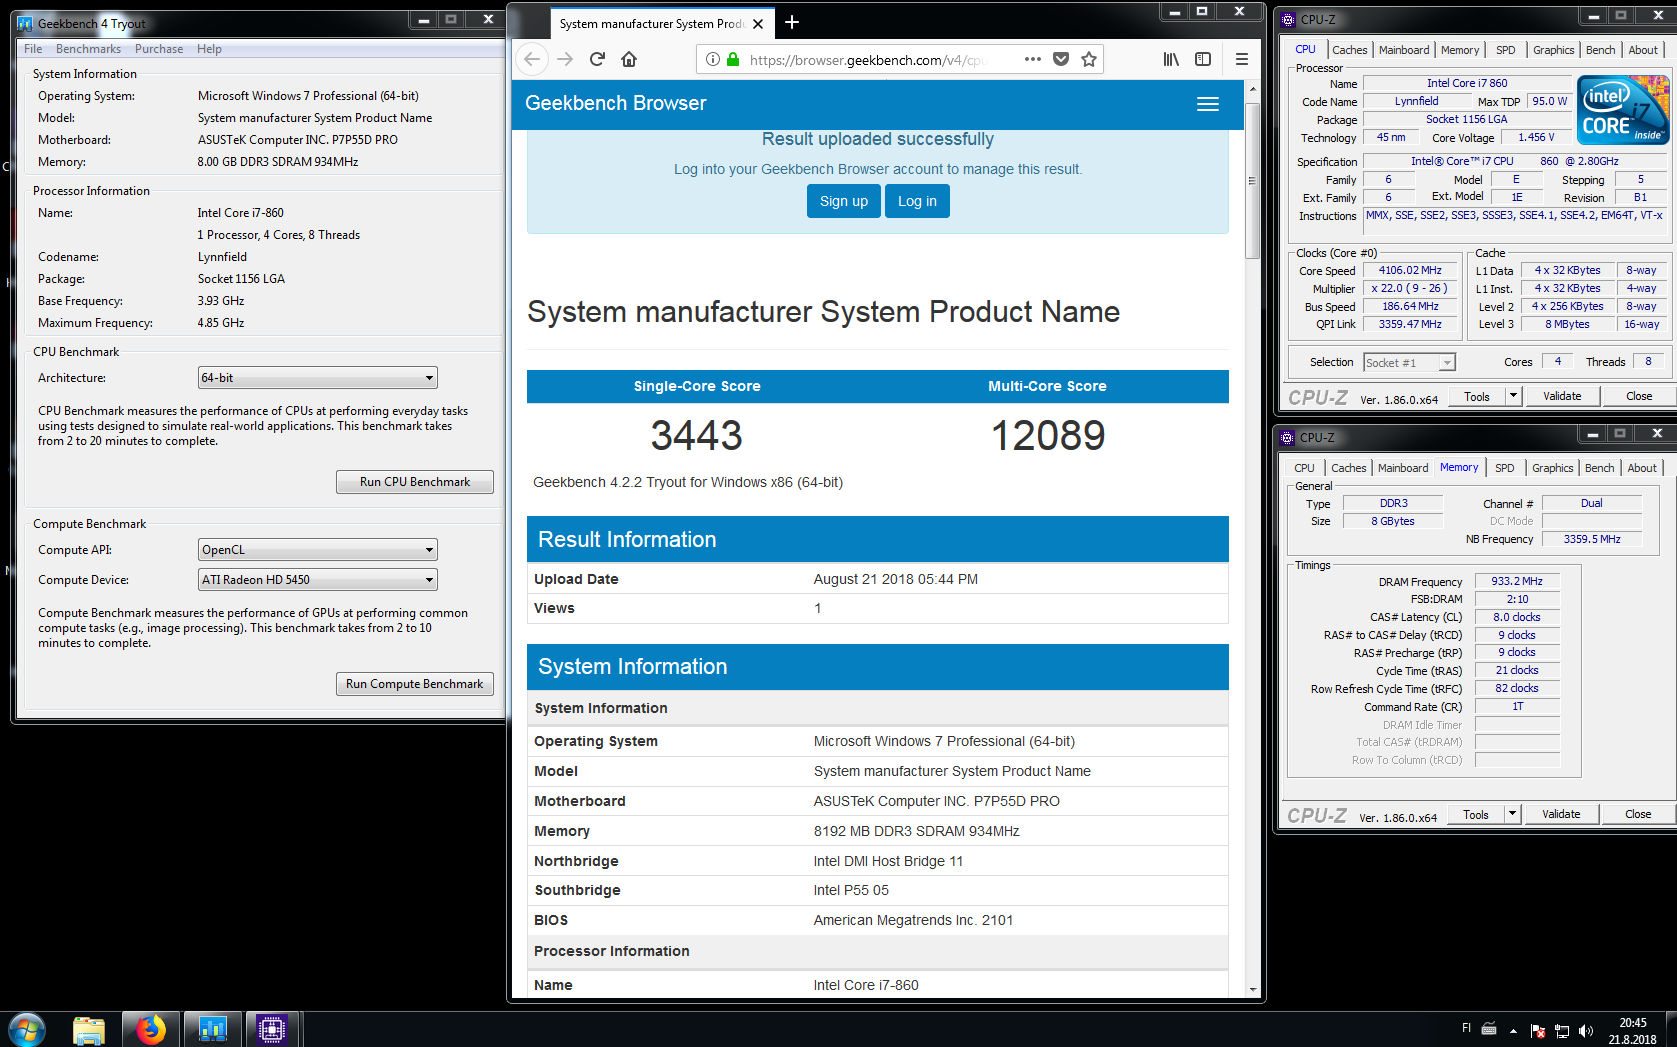Switch to About tab in upper CPU-Z

[x=1643, y=50]
